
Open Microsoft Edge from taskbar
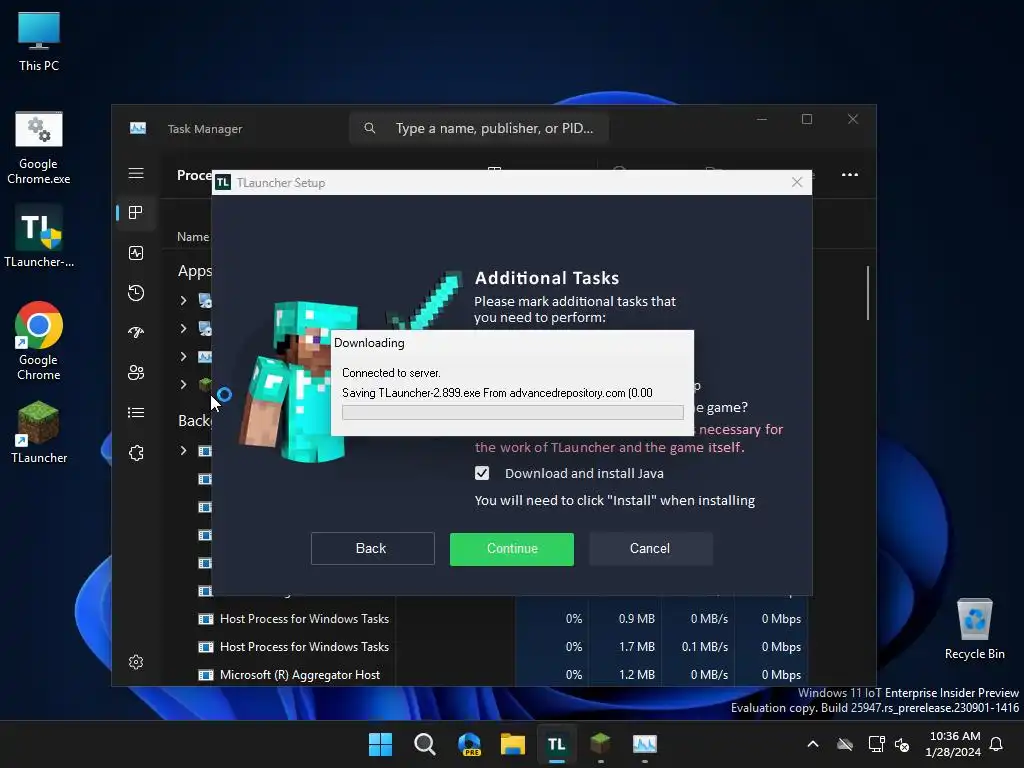click(469, 744)
